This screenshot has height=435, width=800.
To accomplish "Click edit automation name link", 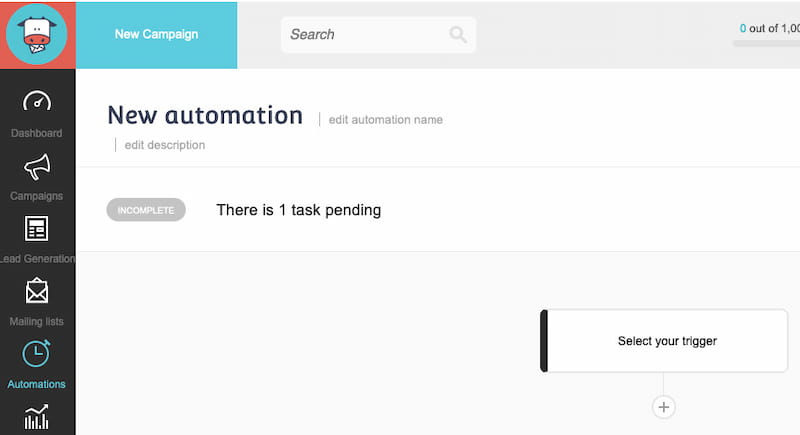I will click(x=385, y=120).
